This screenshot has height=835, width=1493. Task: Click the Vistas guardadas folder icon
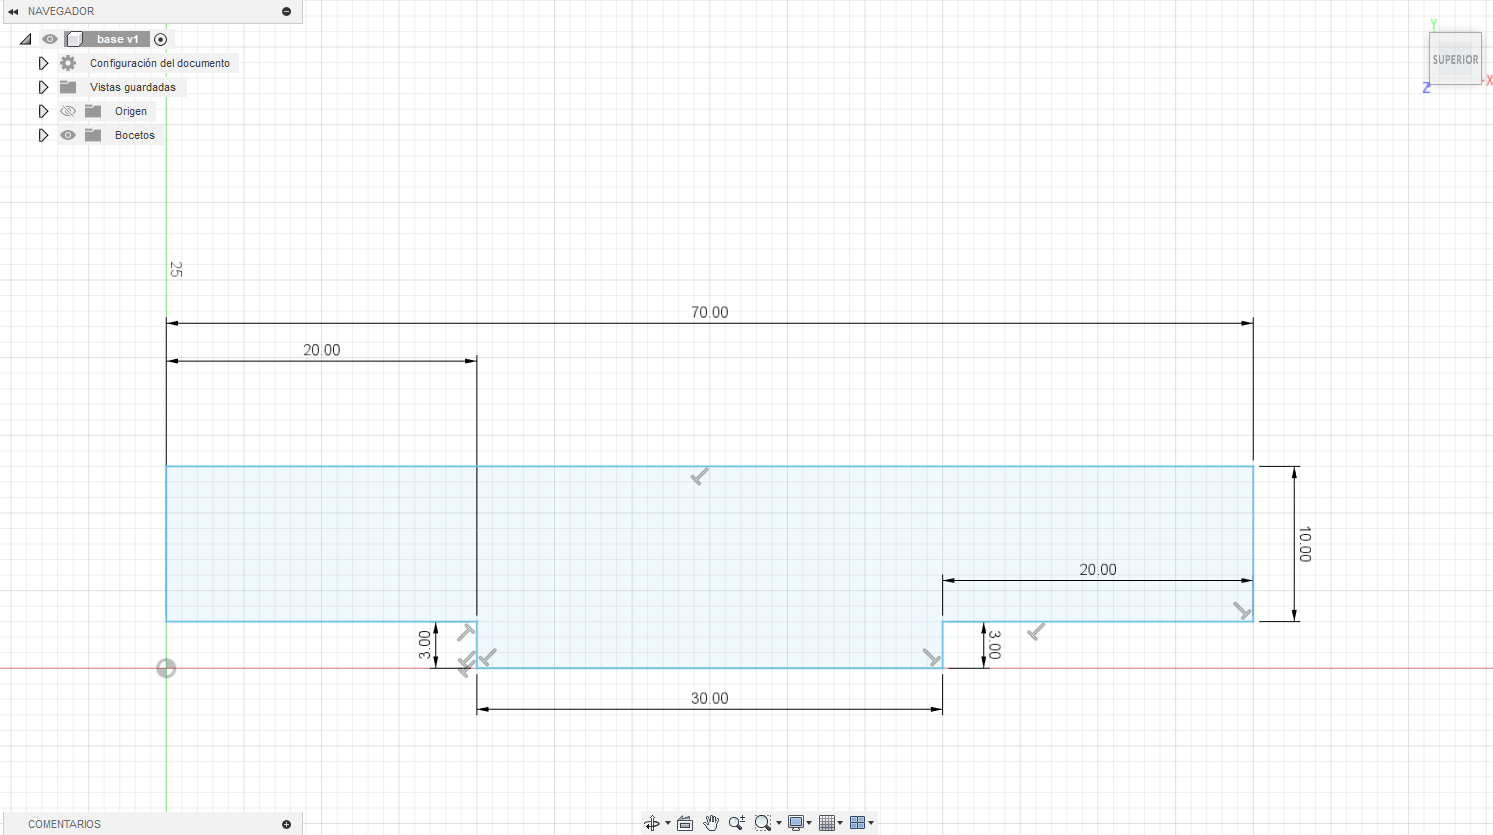pyautogui.click(x=68, y=87)
